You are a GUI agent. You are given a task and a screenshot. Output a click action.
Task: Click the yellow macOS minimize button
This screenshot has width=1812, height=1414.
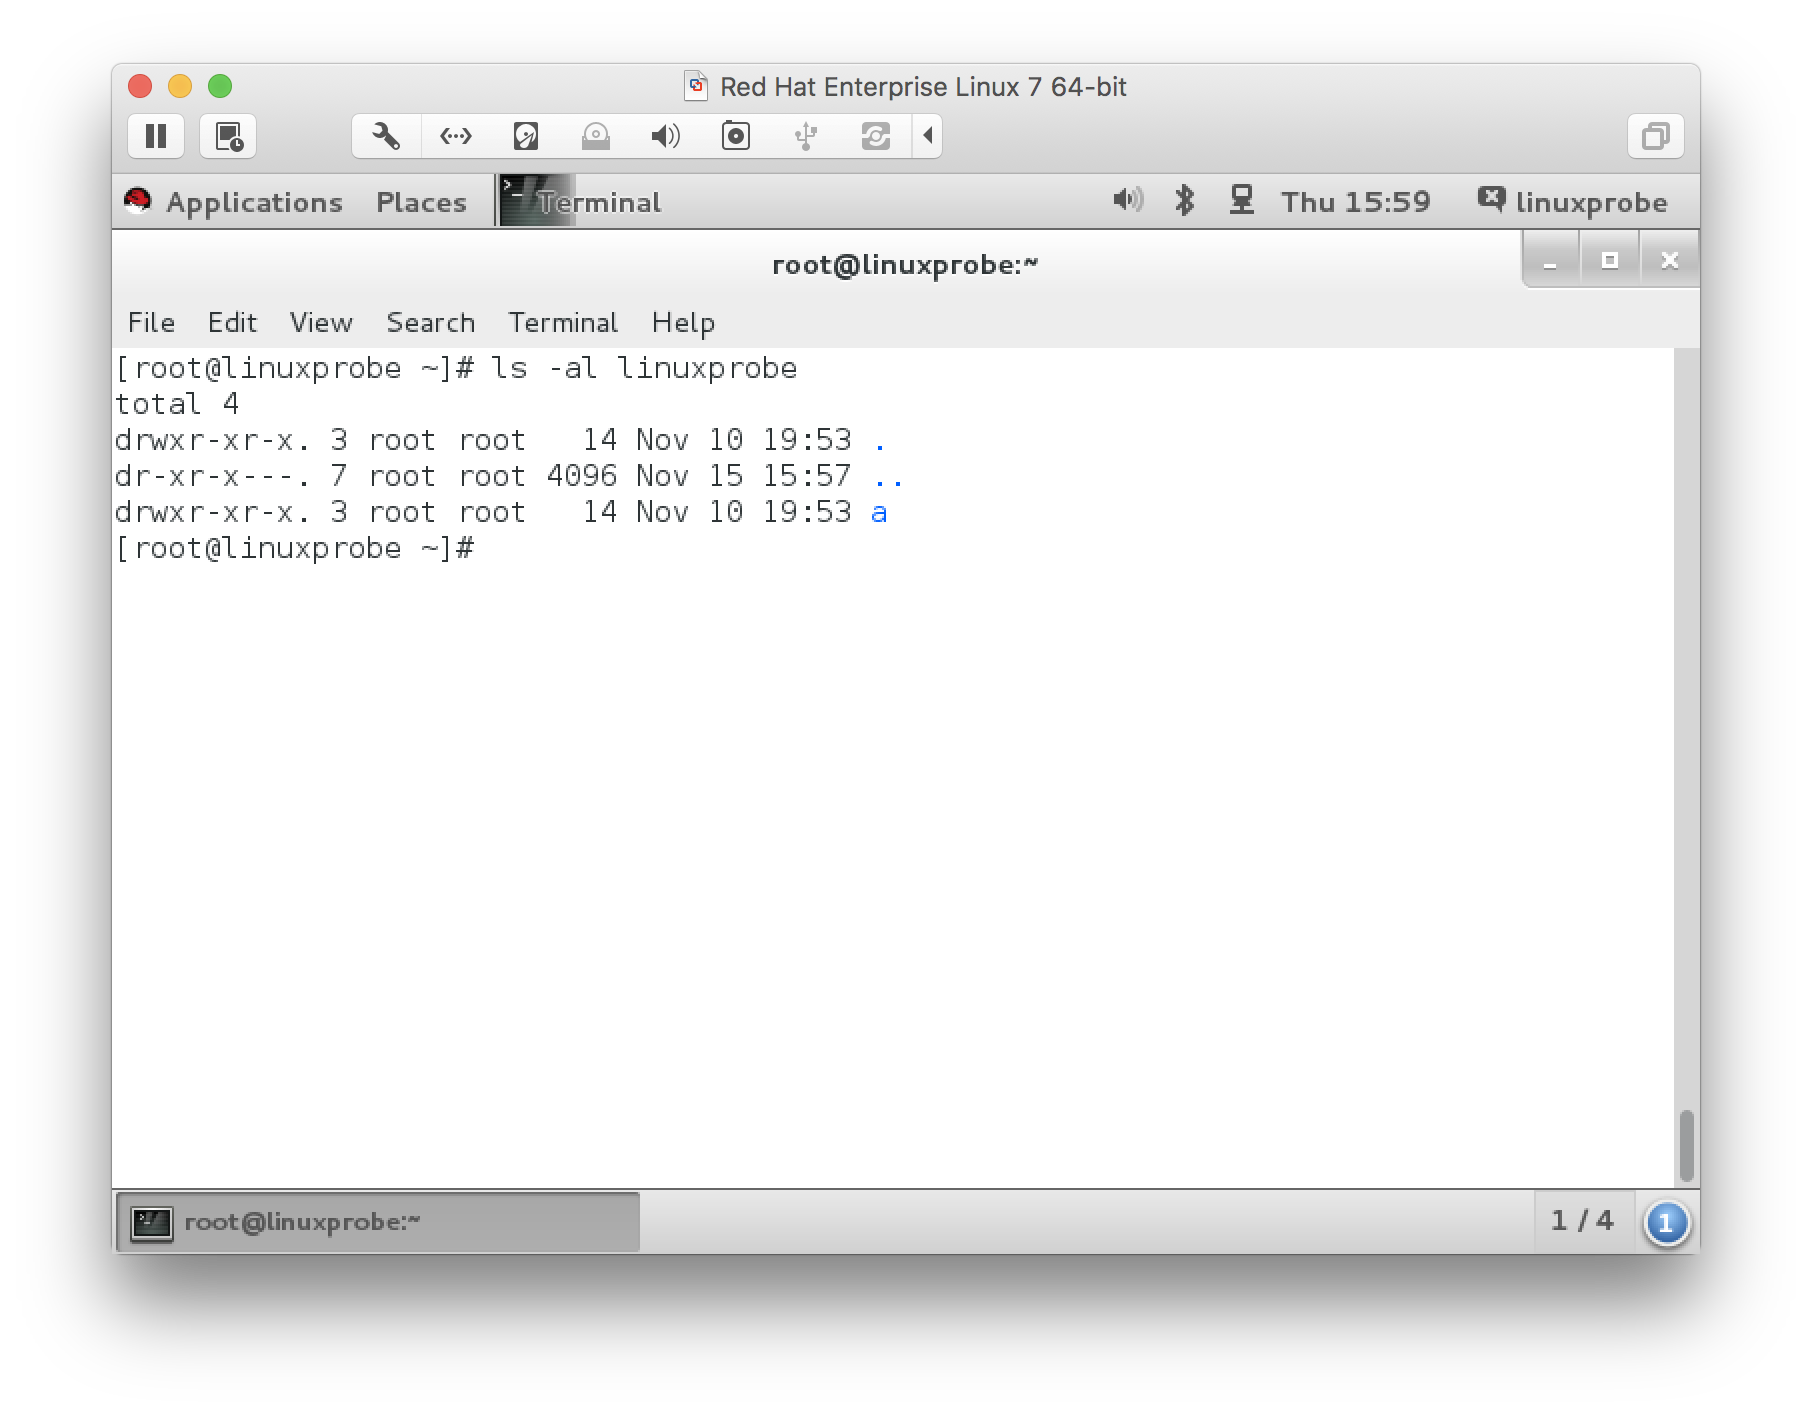180,86
